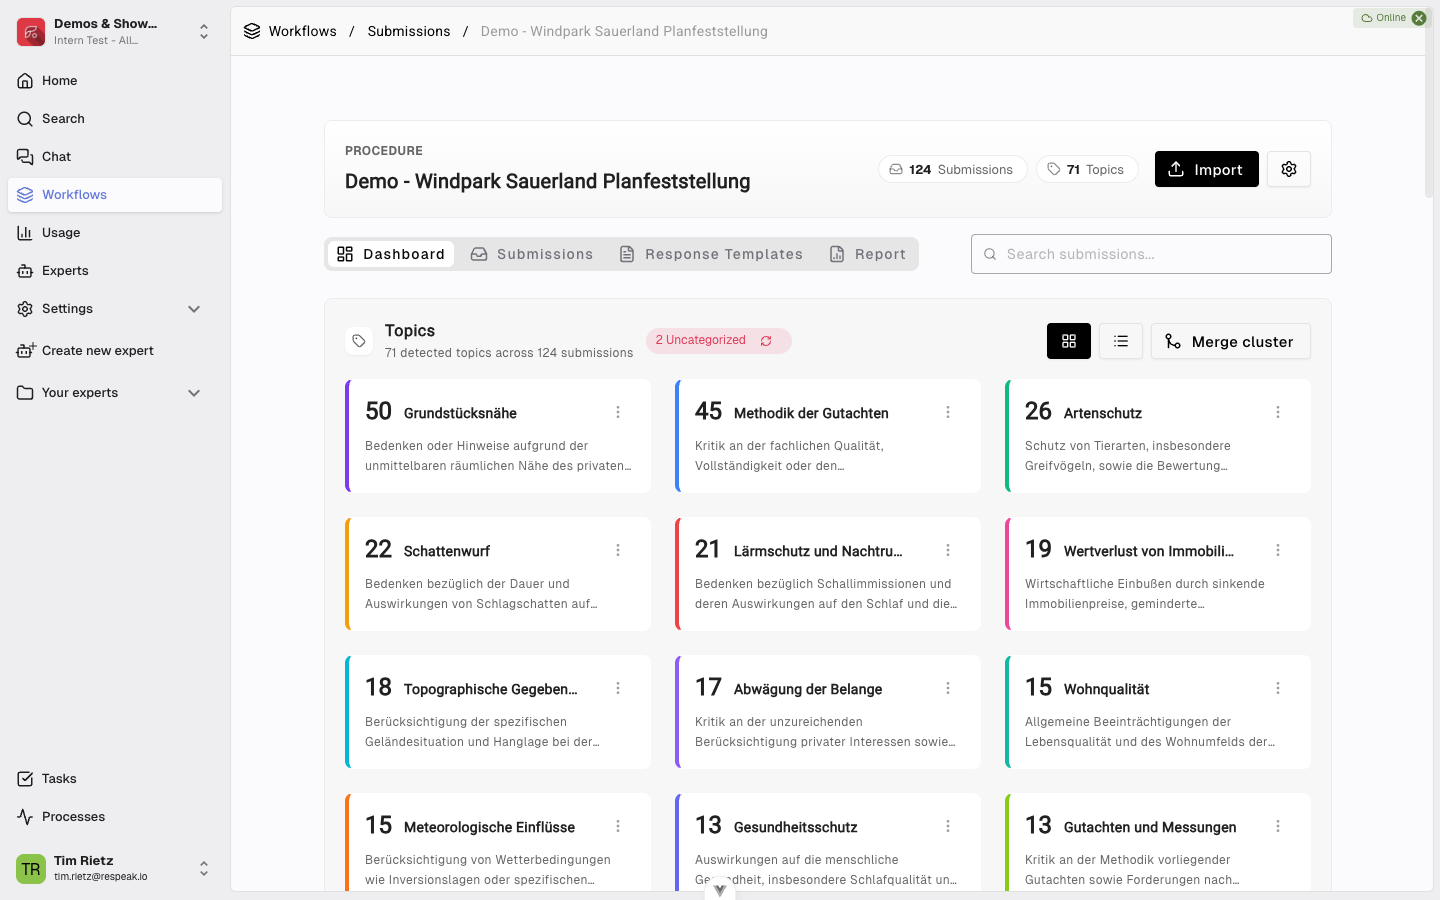Open the Home page in sidebar
1440x900 pixels.
[115, 81]
